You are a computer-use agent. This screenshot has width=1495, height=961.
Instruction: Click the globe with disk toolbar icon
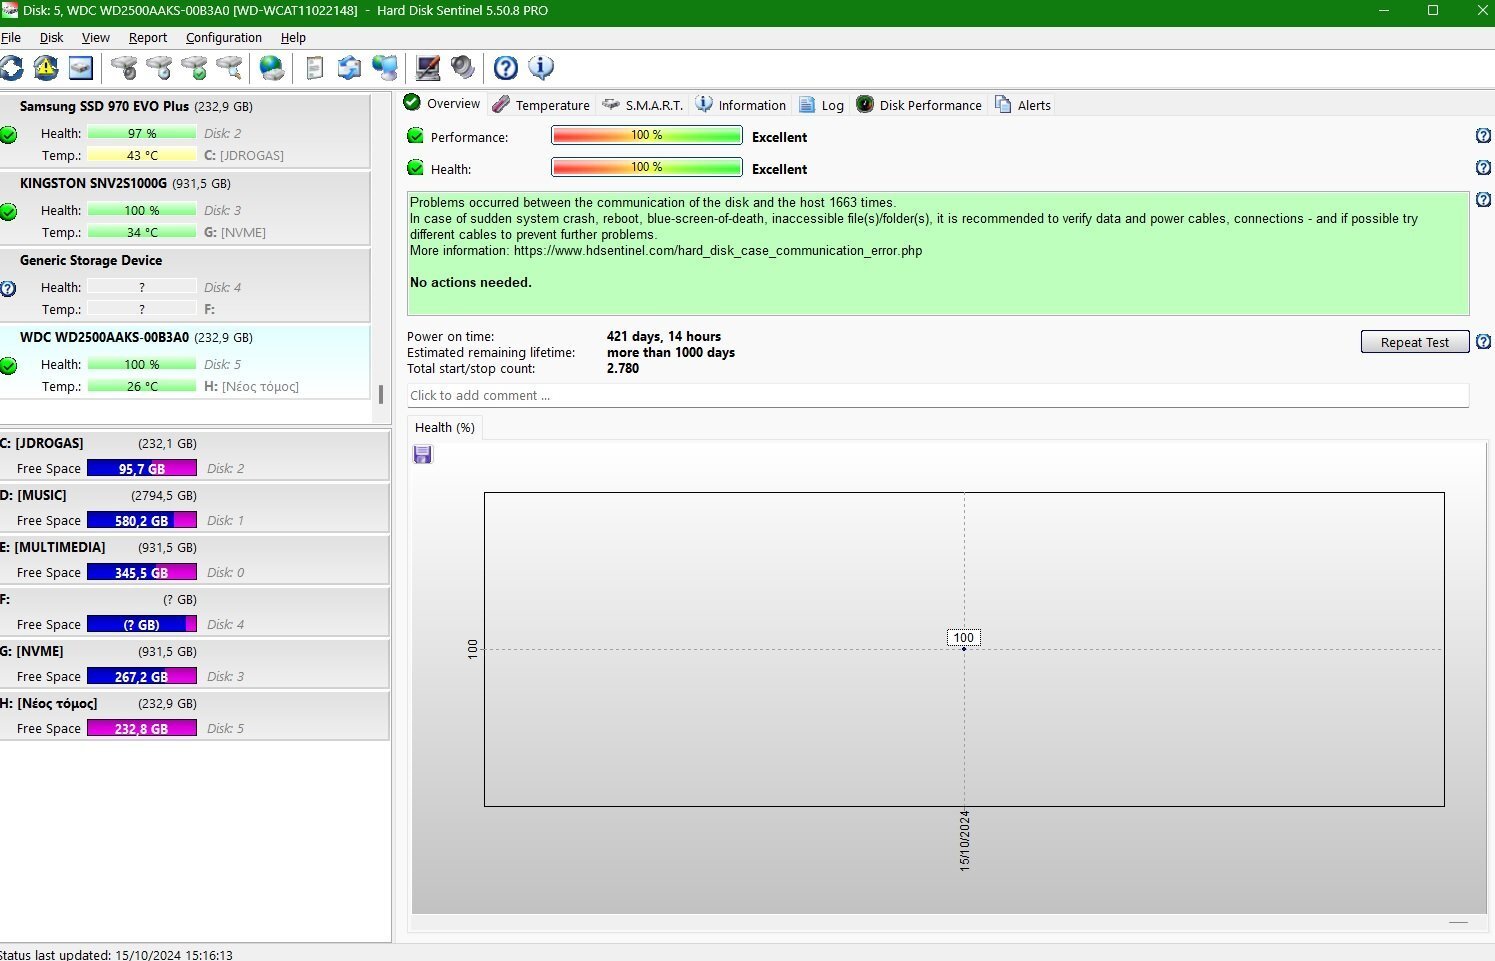(271, 68)
